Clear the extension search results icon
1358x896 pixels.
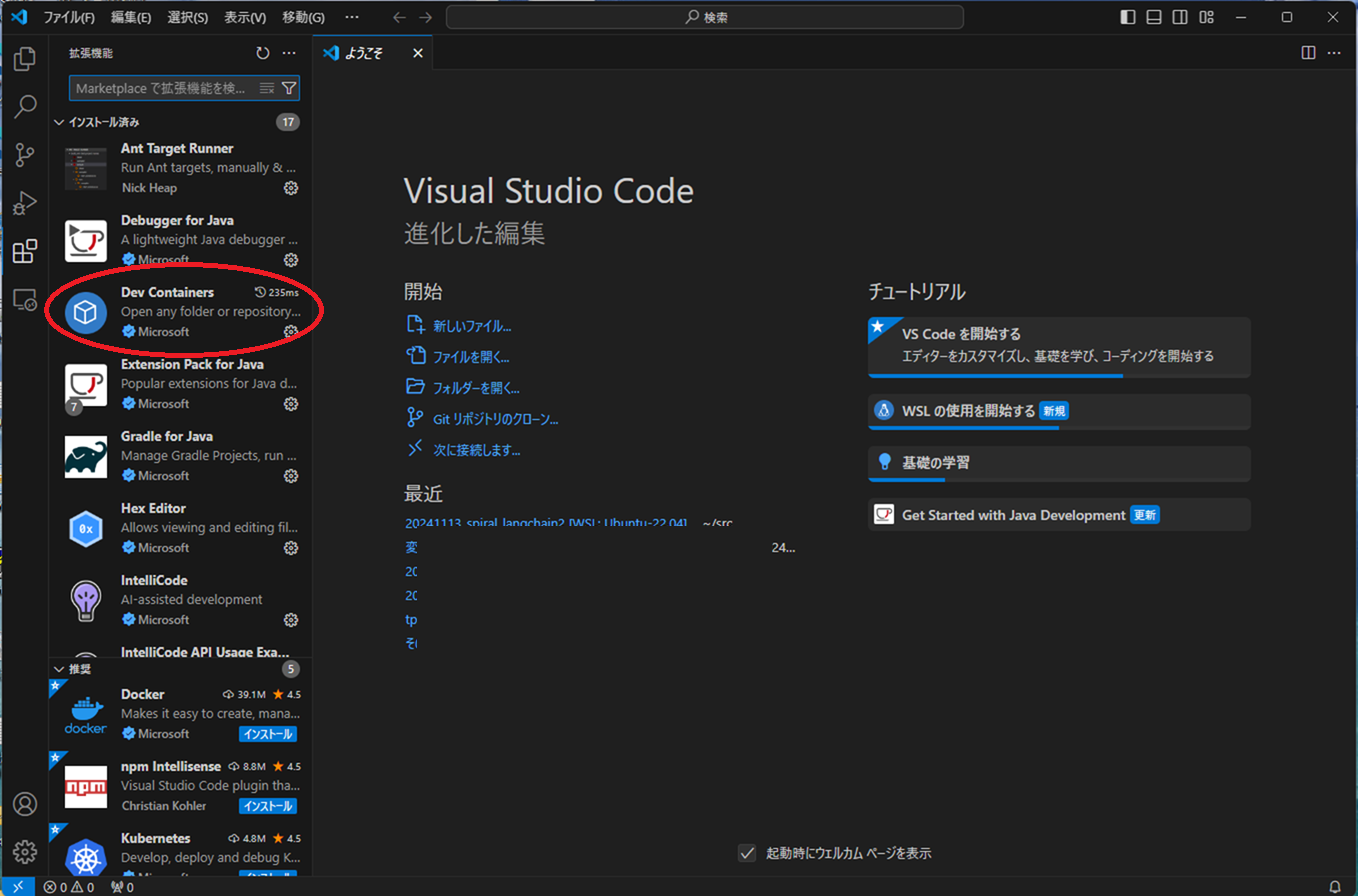[x=267, y=88]
